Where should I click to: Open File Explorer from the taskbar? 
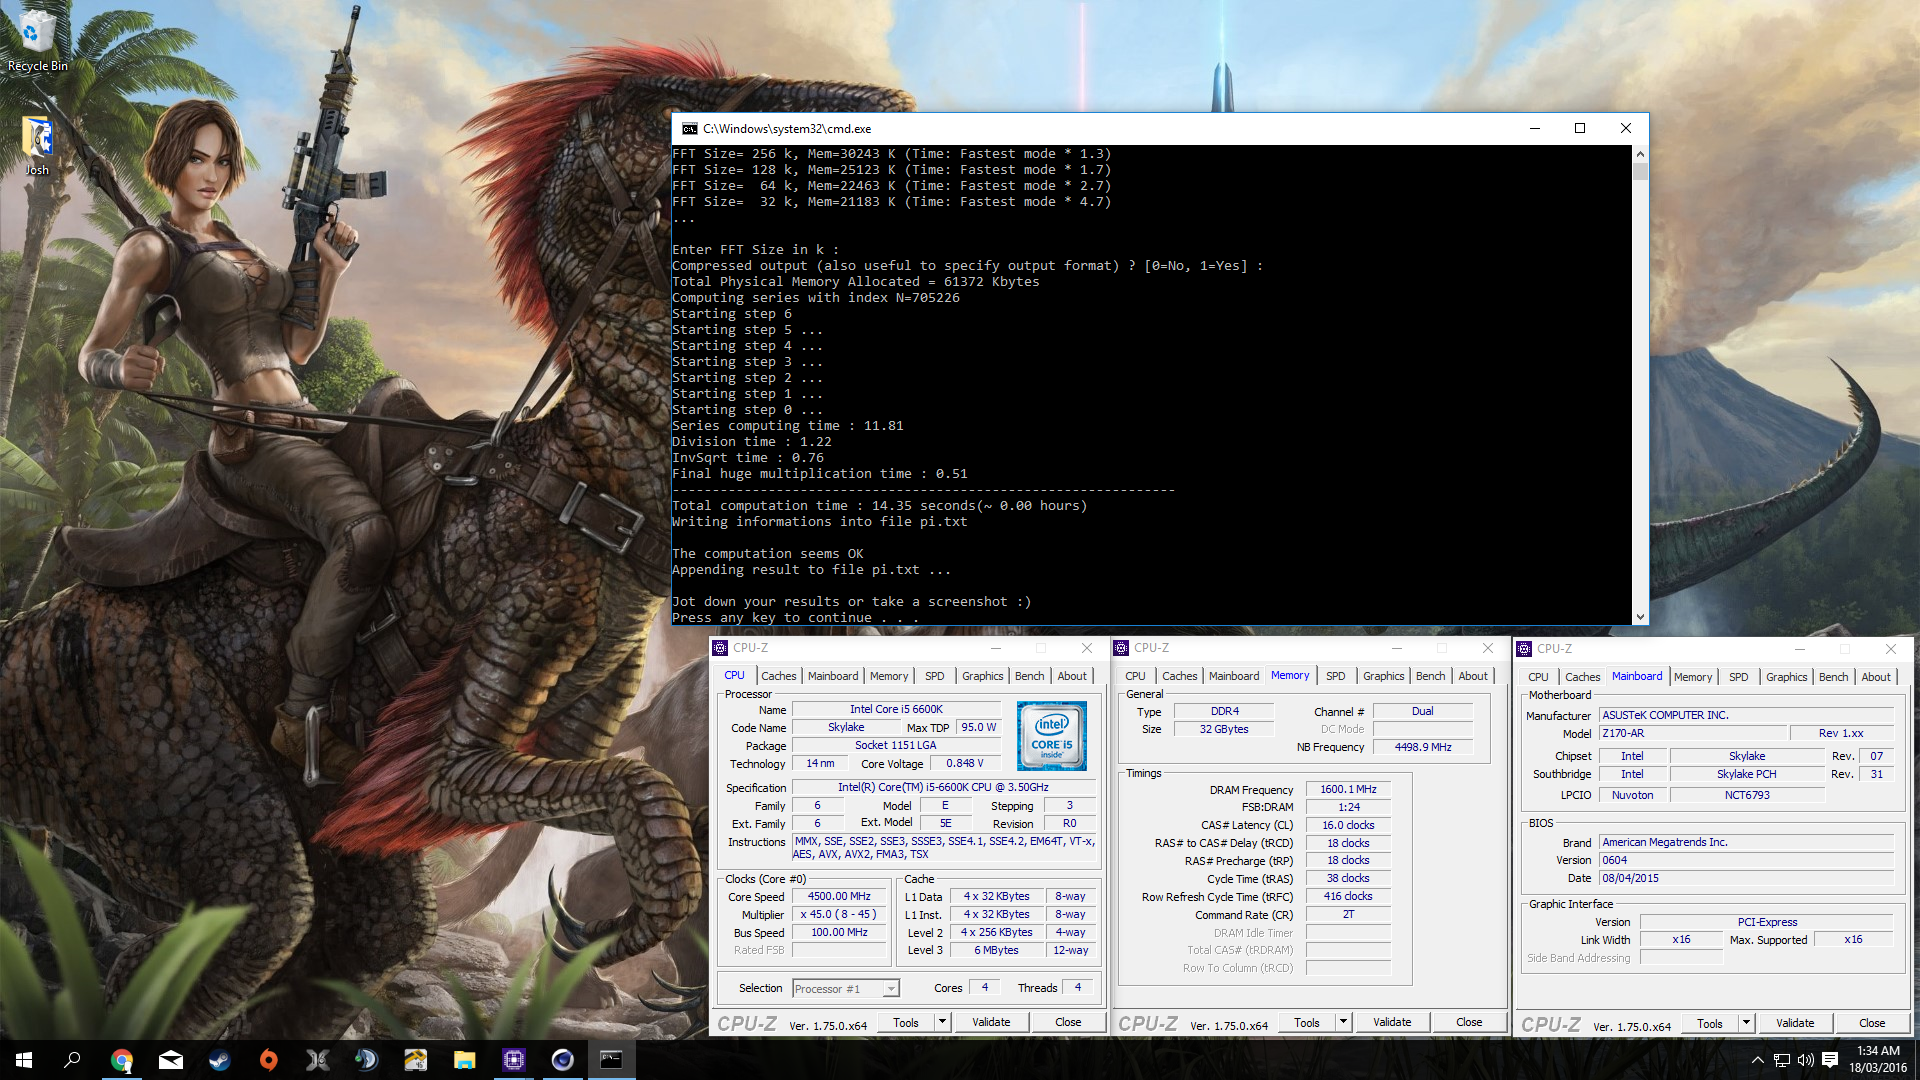[x=465, y=1060]
